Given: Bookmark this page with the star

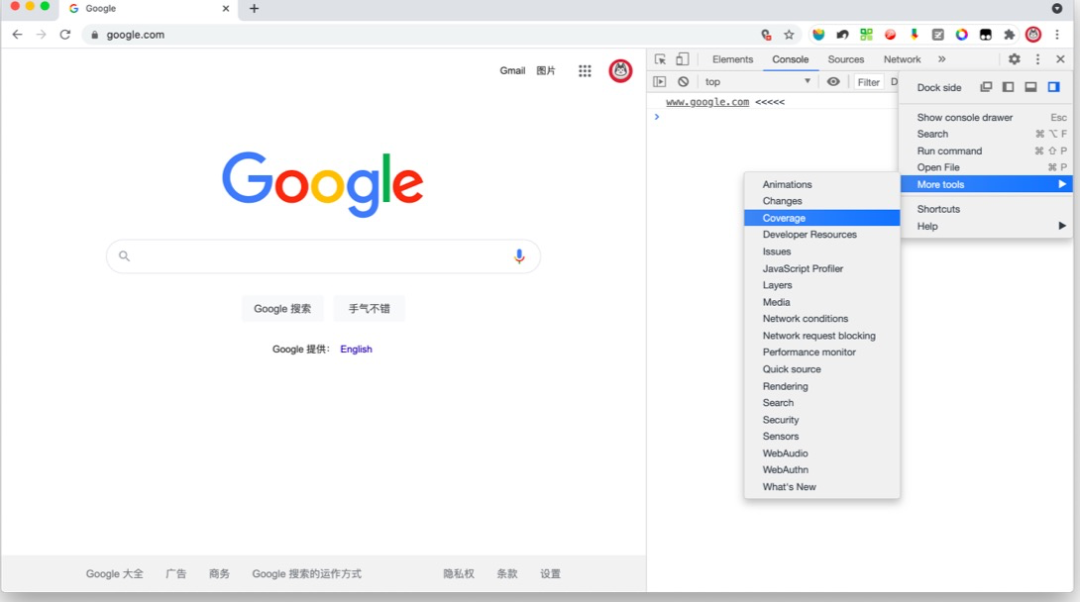Looking at the screenshot, I should 789,34.
